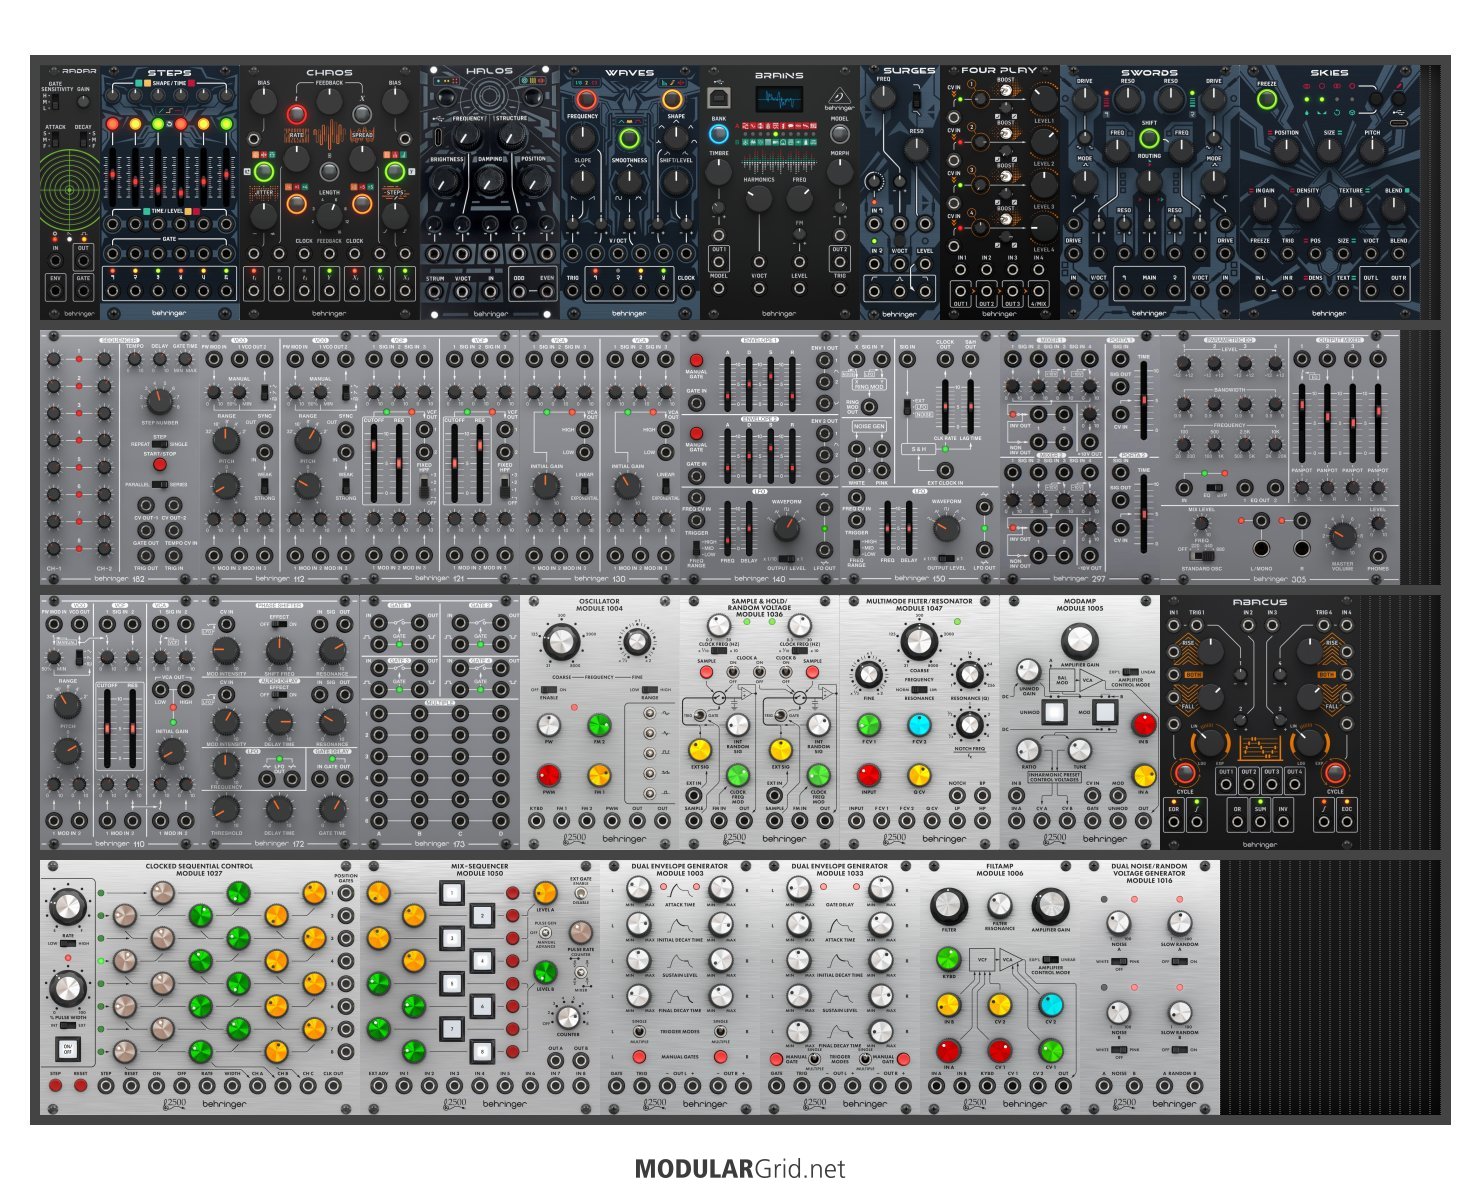This screenshot has width=1481, height=1190.
Task: Flip the Exp'l/Linear switch on Modamp 1005
Action: (x=1130, y=672)
